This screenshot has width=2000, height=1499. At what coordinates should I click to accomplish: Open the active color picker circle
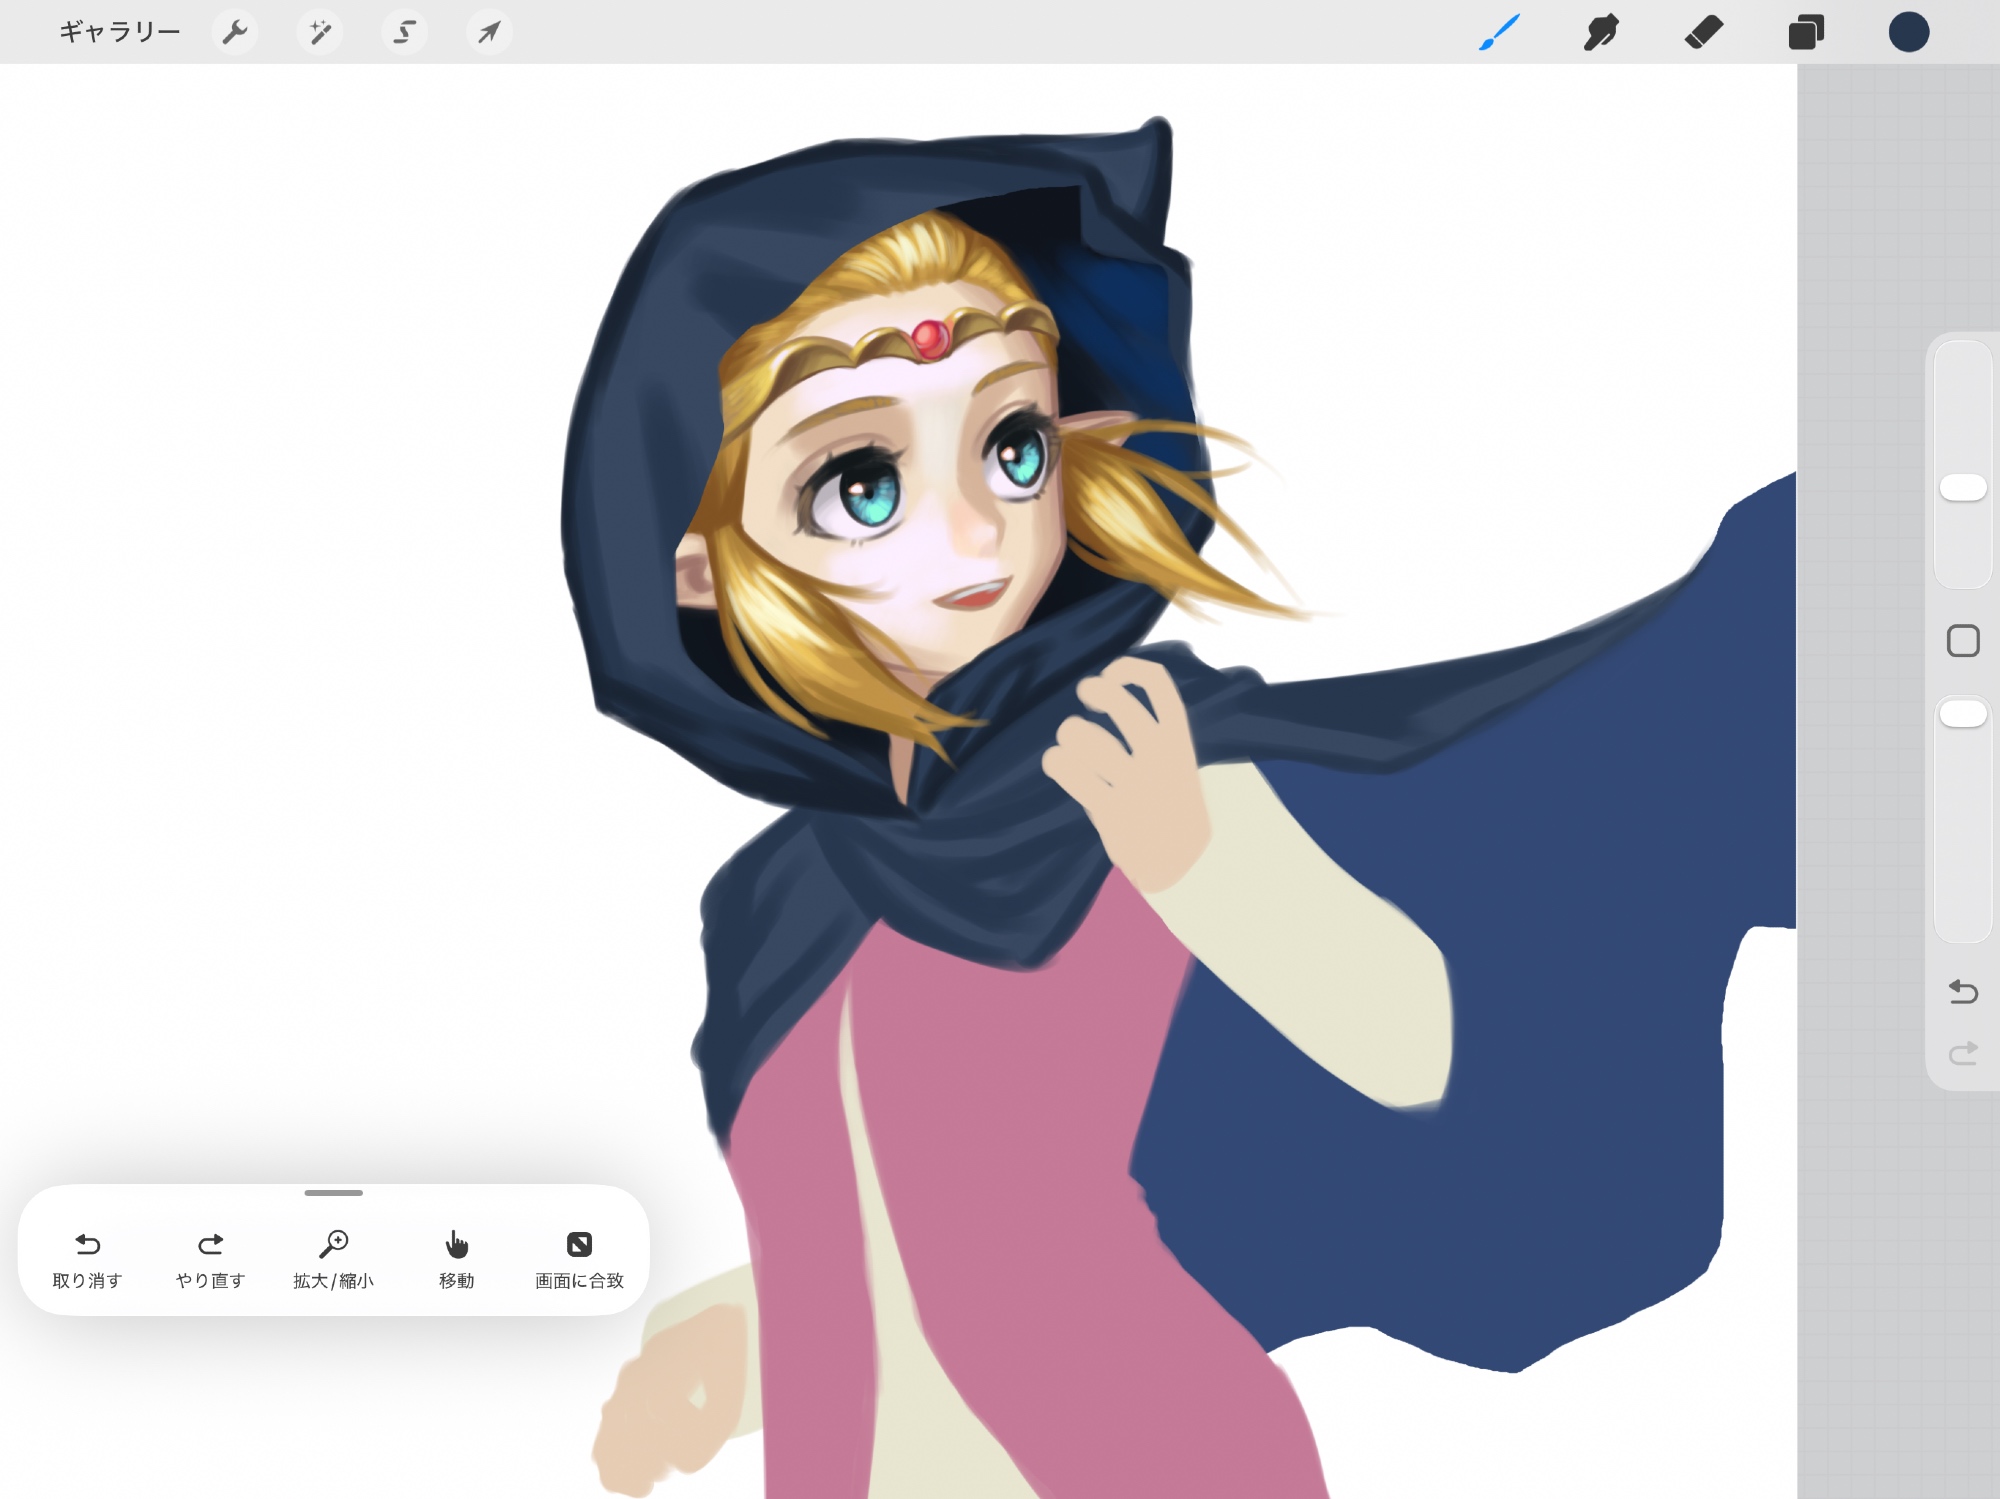tap(1908, 32)
